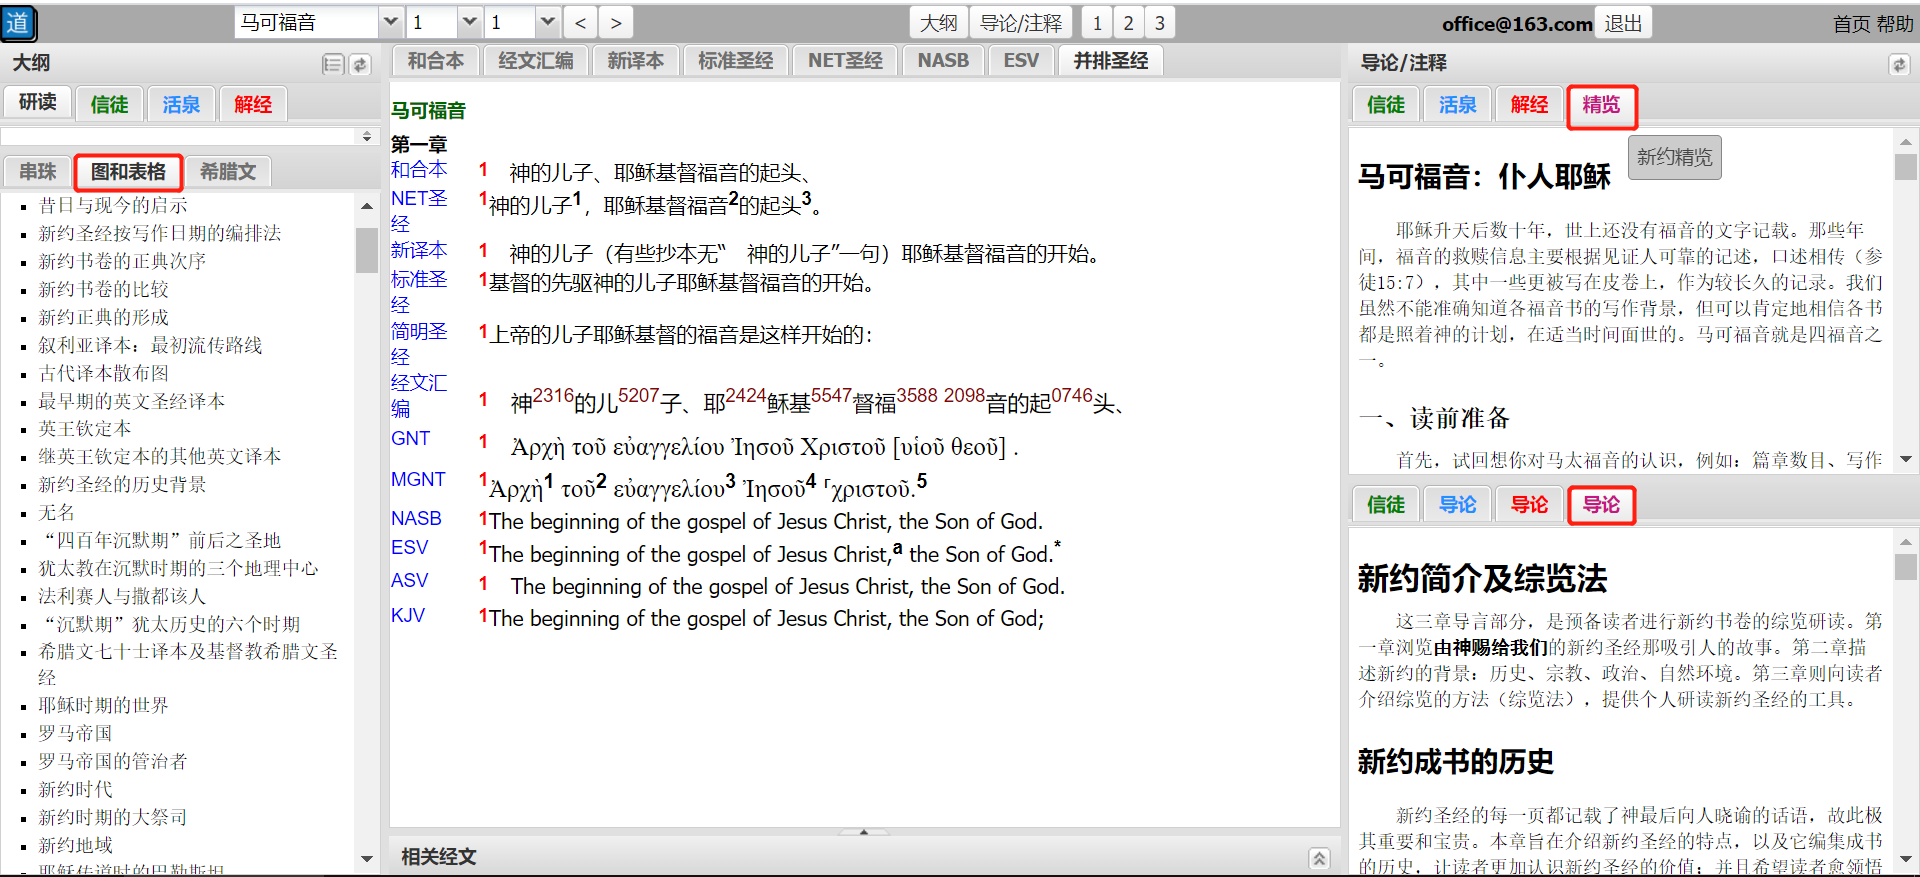
Task: Click the 退出 logout button
Action: [x=1623, y=23]
